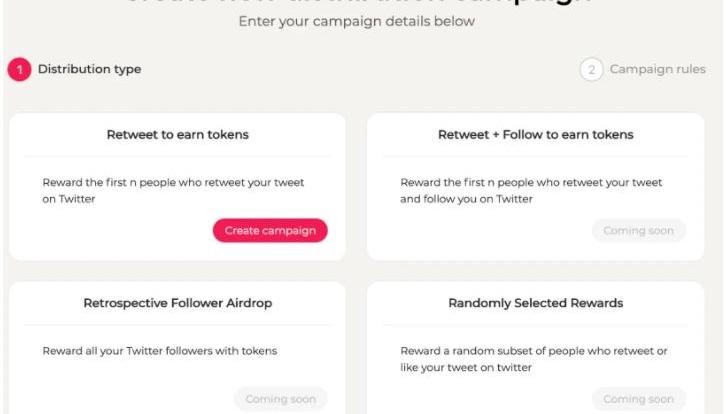Screen dimensions: 726x414
Task: Select the Randomly Selected Rewards heading
Action: tap(536, 303)
